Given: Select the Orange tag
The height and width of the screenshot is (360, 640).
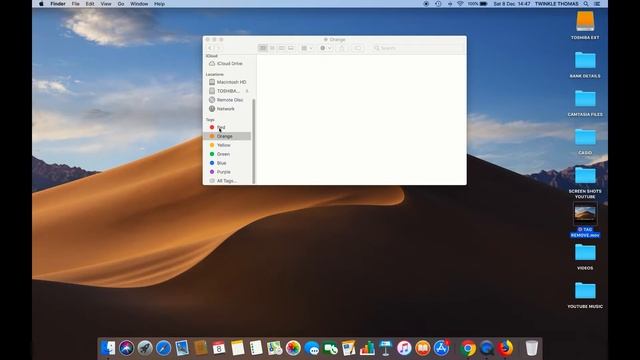Looking at the screenshot, I should click(x=228, y=136).
